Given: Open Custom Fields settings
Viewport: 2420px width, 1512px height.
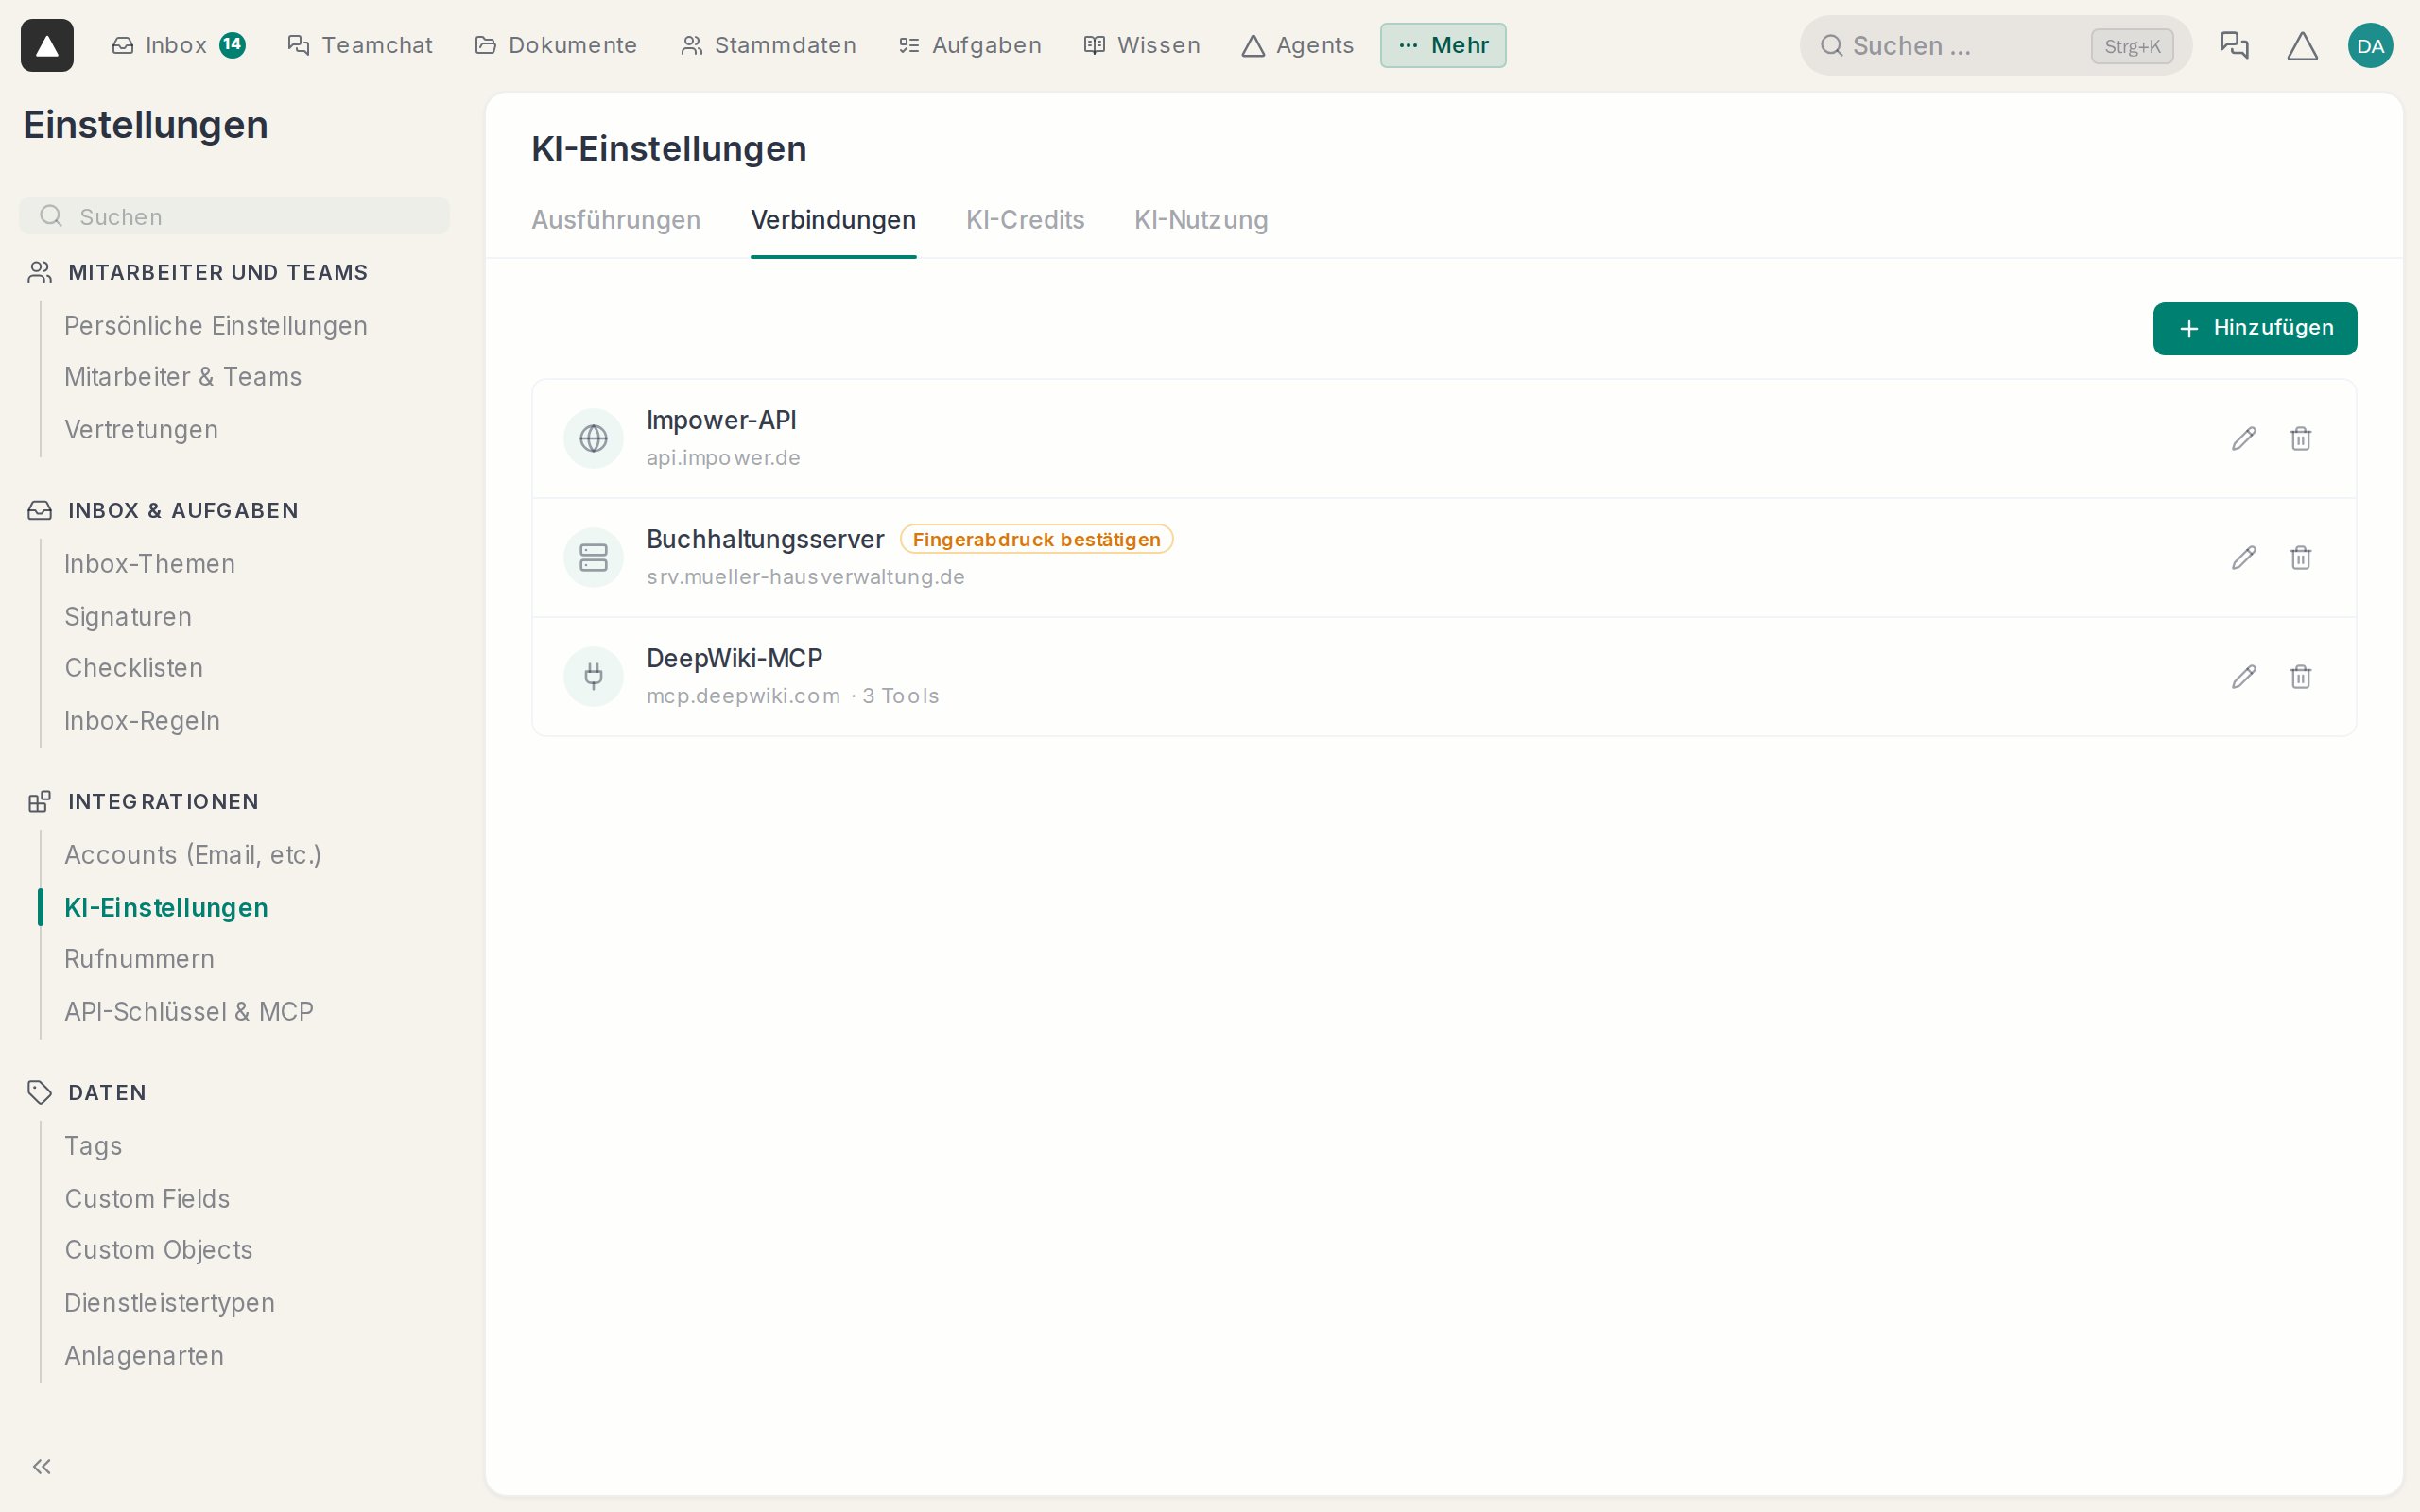Looking at the screenshot, I should click(x=147, y=1198).
